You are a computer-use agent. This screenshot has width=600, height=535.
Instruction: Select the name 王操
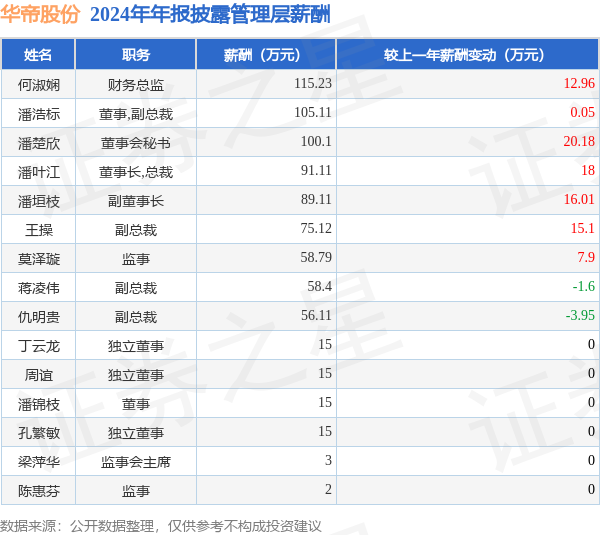coord(39,230)
